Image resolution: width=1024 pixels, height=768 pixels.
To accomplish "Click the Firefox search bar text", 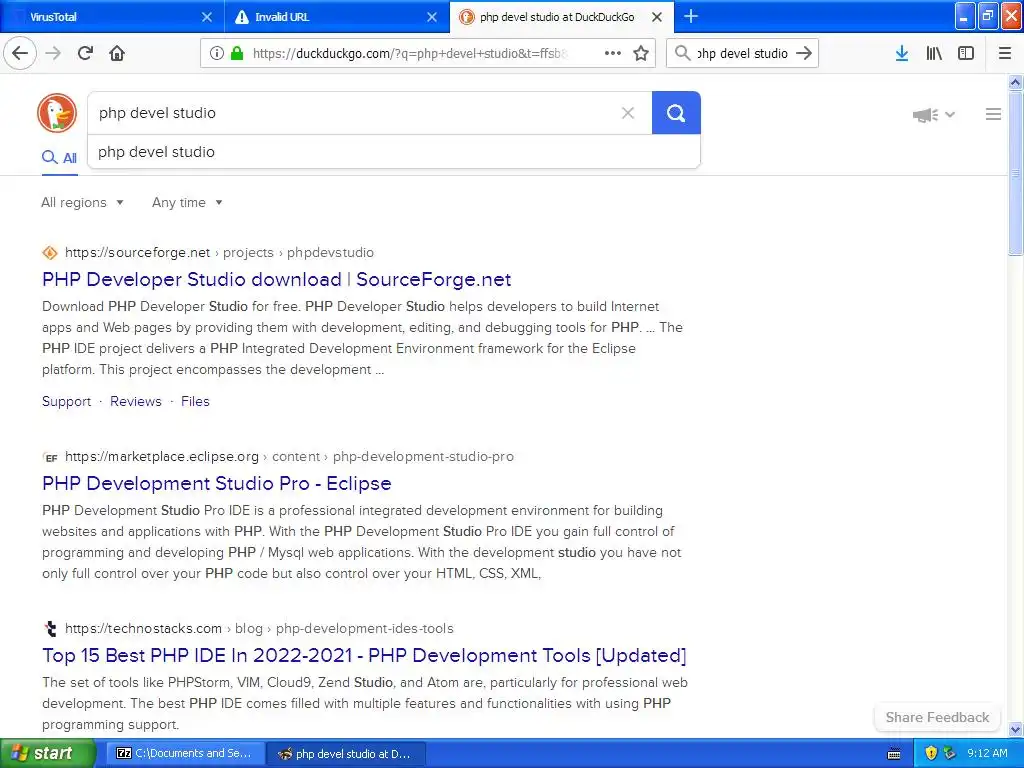I will pos(743,54).
